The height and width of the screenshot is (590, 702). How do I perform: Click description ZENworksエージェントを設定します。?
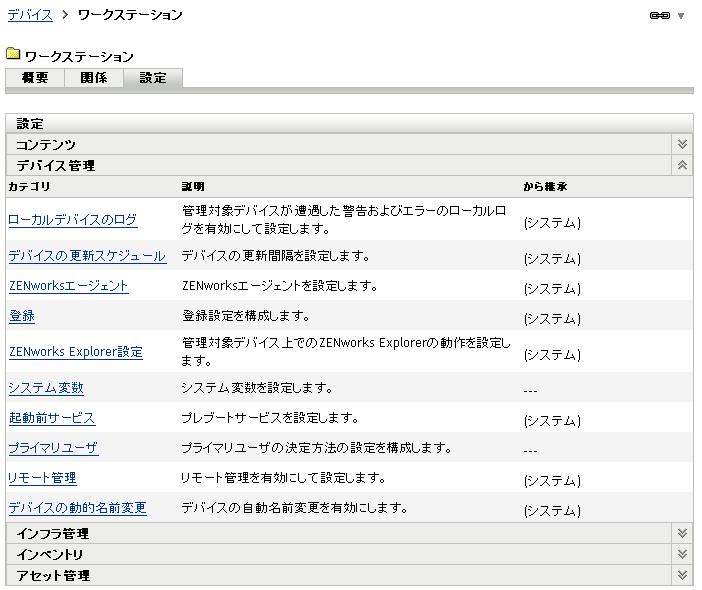(x=280, y=286)
